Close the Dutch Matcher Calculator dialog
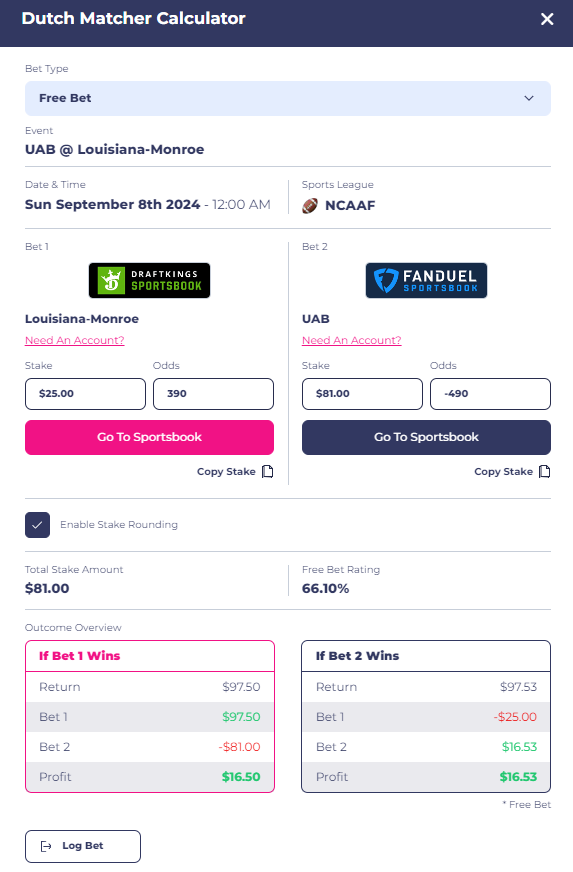The height and width of the screenshot is (872, 573). [547, 19]
